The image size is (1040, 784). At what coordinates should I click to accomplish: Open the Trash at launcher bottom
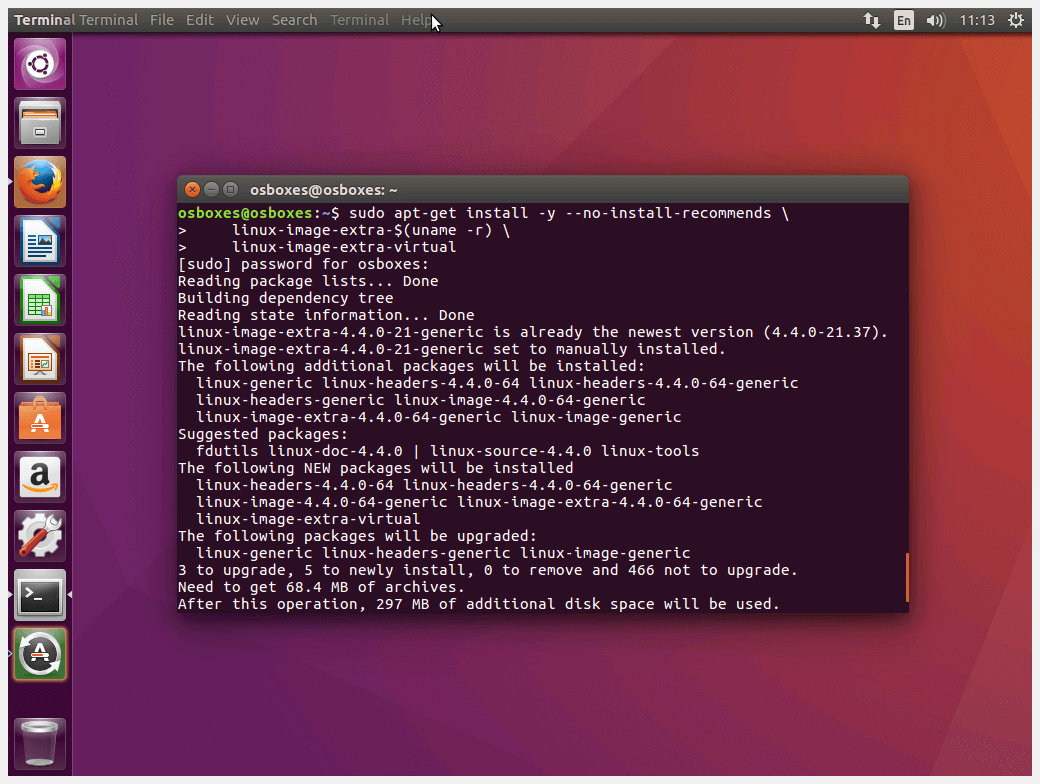(x=40, y=744)
